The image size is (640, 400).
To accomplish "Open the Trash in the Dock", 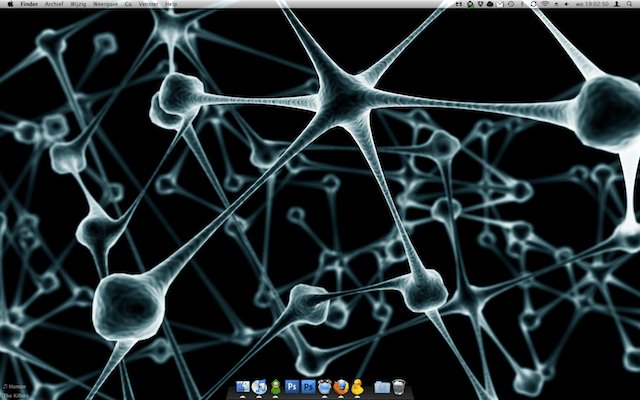I will 398,386.
